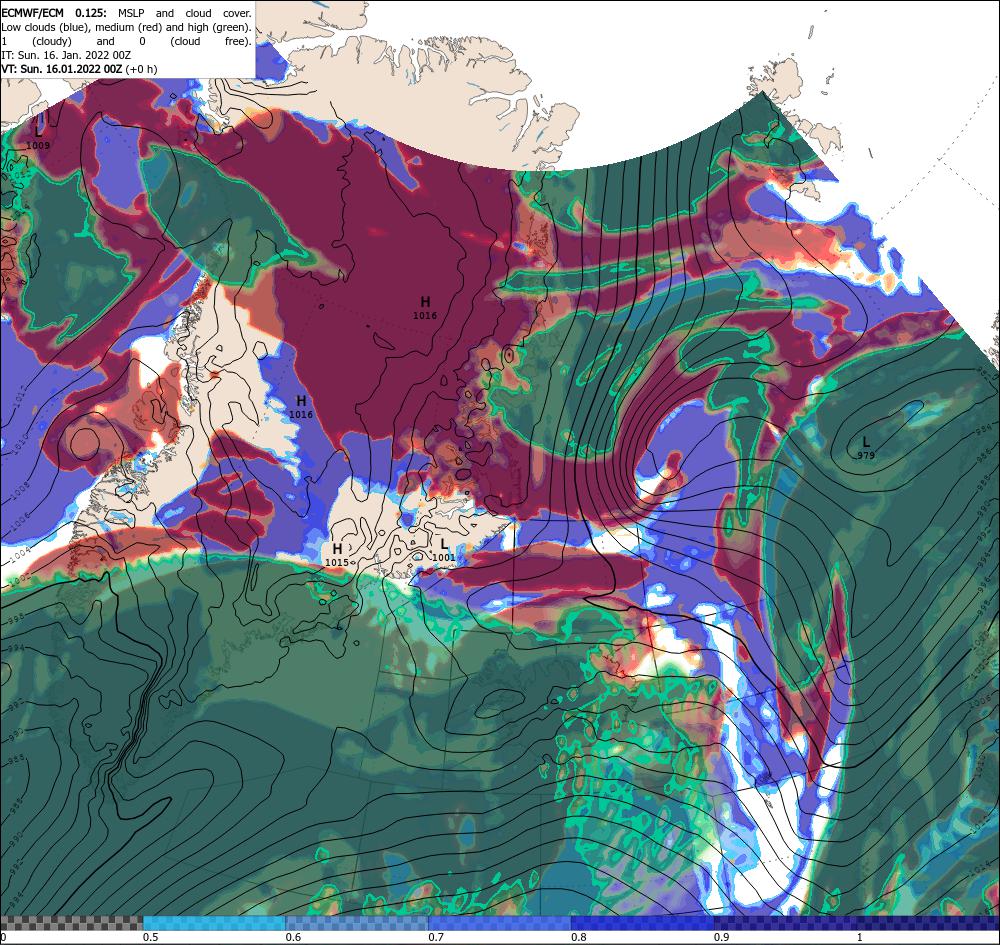Click the 0.6–0.7 colorbar segment
Viewport: 1000px width, 945px height.
[357, 923]
